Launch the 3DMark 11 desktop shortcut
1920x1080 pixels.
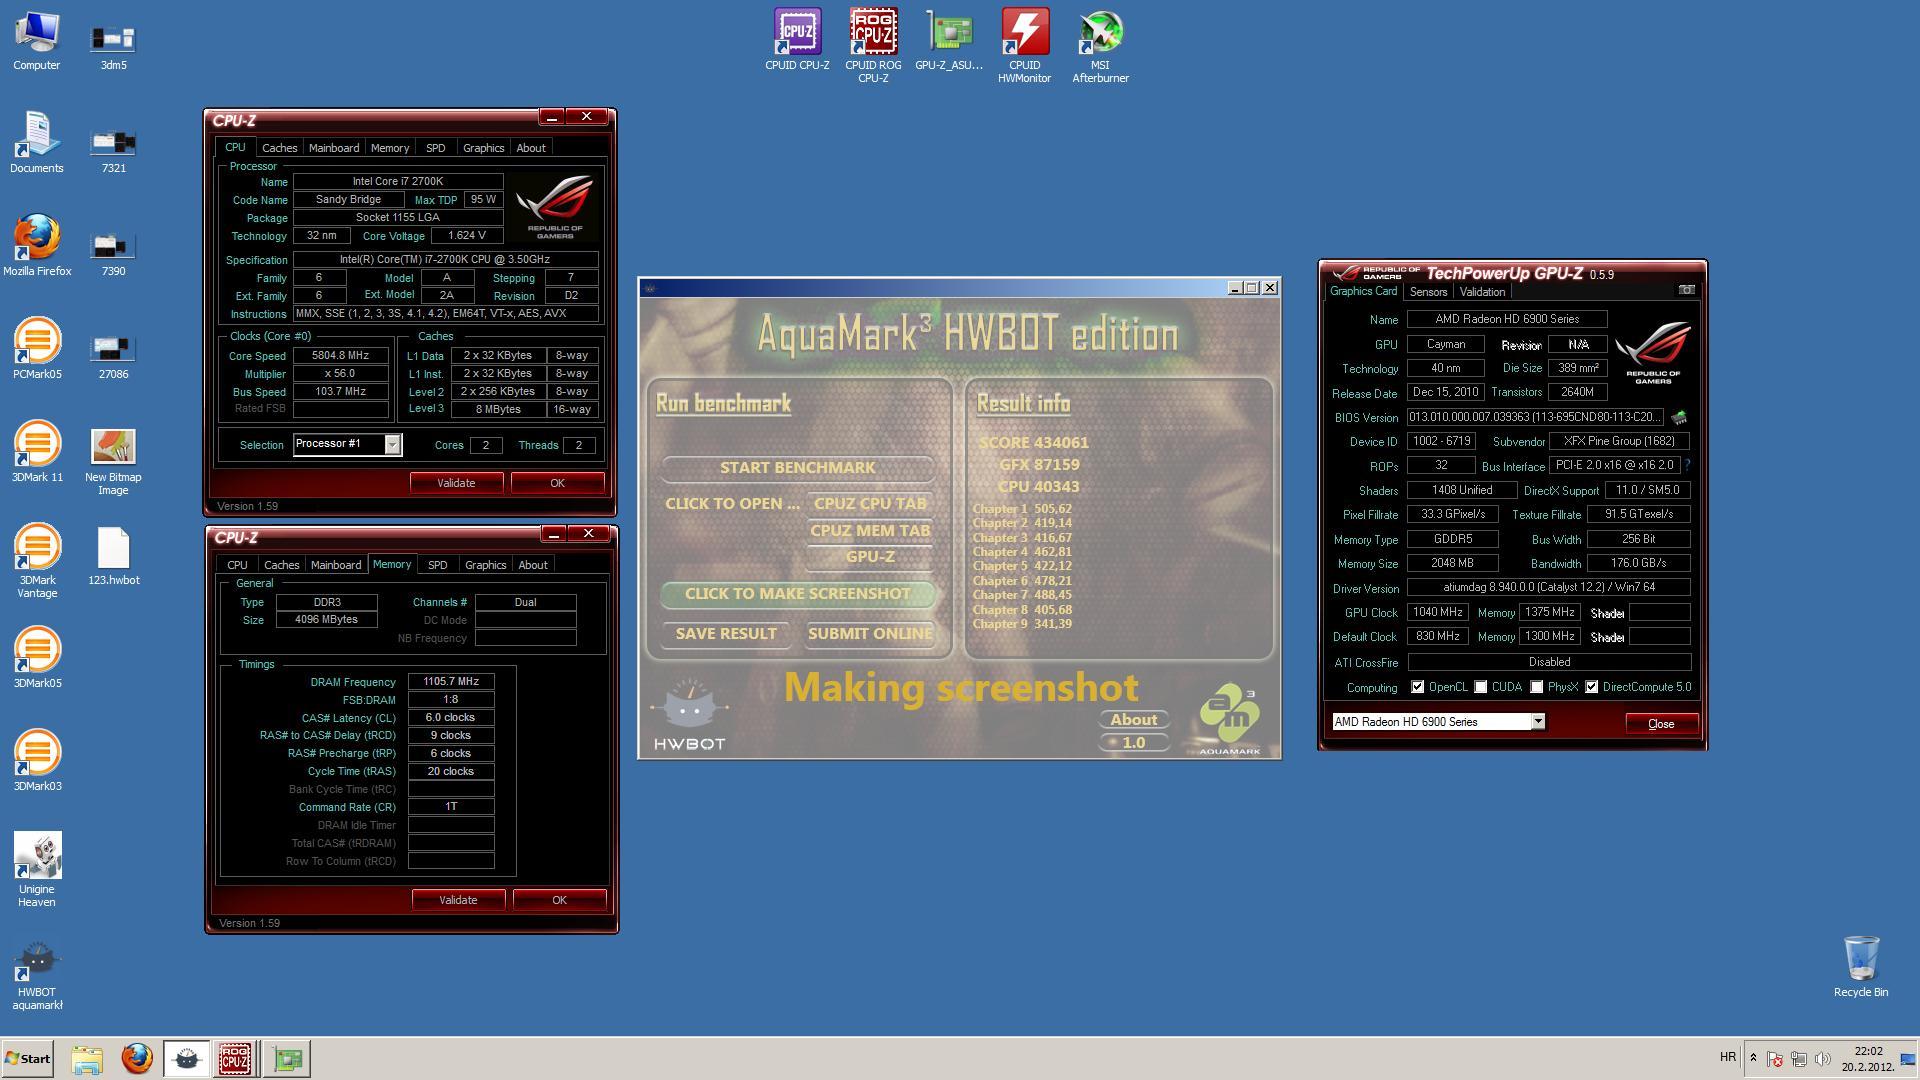(x=37, y=453)
